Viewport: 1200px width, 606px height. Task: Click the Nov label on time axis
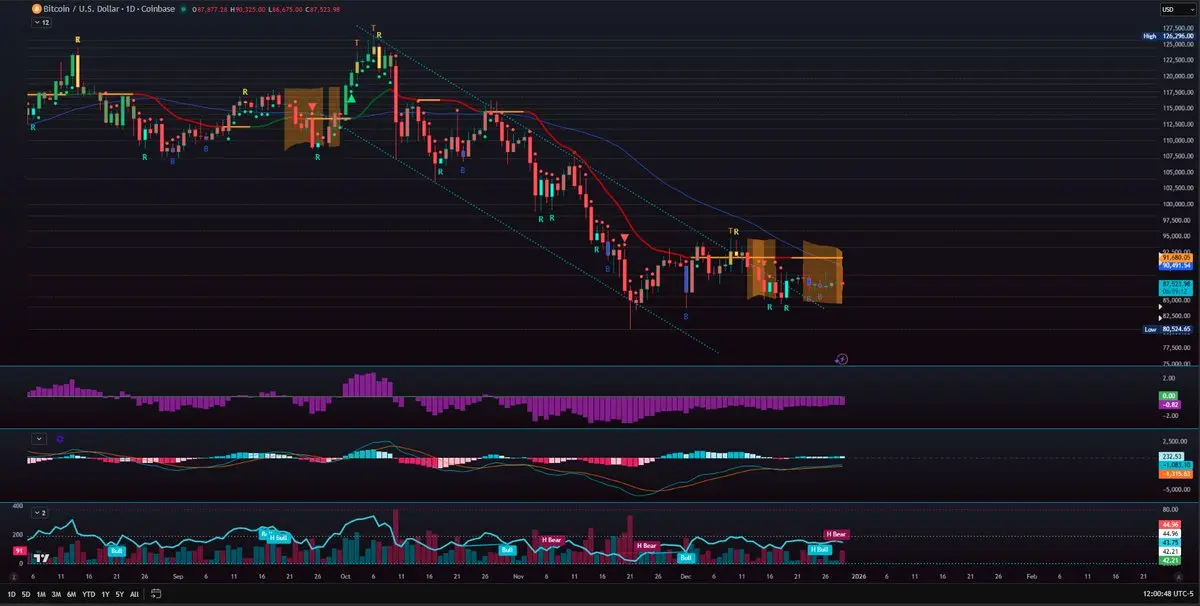(518, 577)
